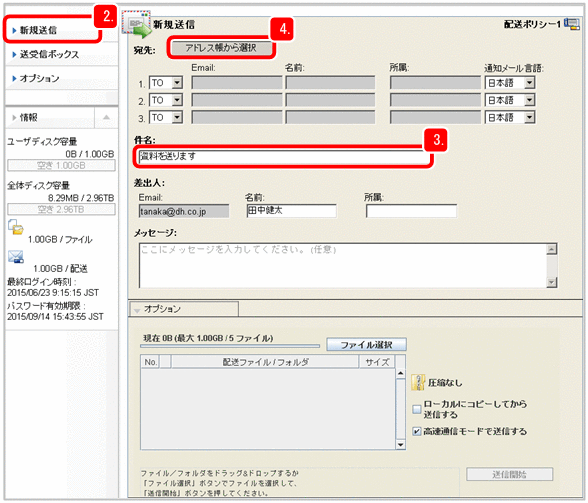Click パスワード有効期限 date text
Image resolution: width=588 pixels, height=503 pixels.
coord(55,317)
